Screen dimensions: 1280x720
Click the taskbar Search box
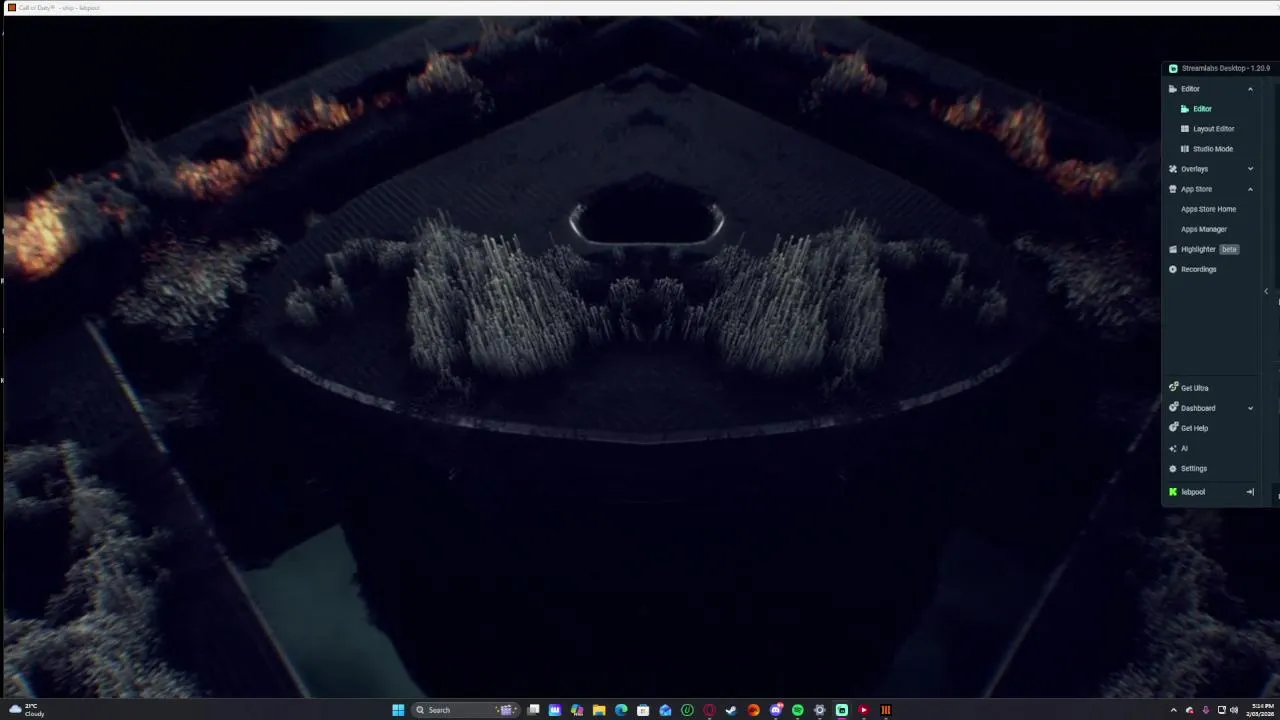coord(465,710)
